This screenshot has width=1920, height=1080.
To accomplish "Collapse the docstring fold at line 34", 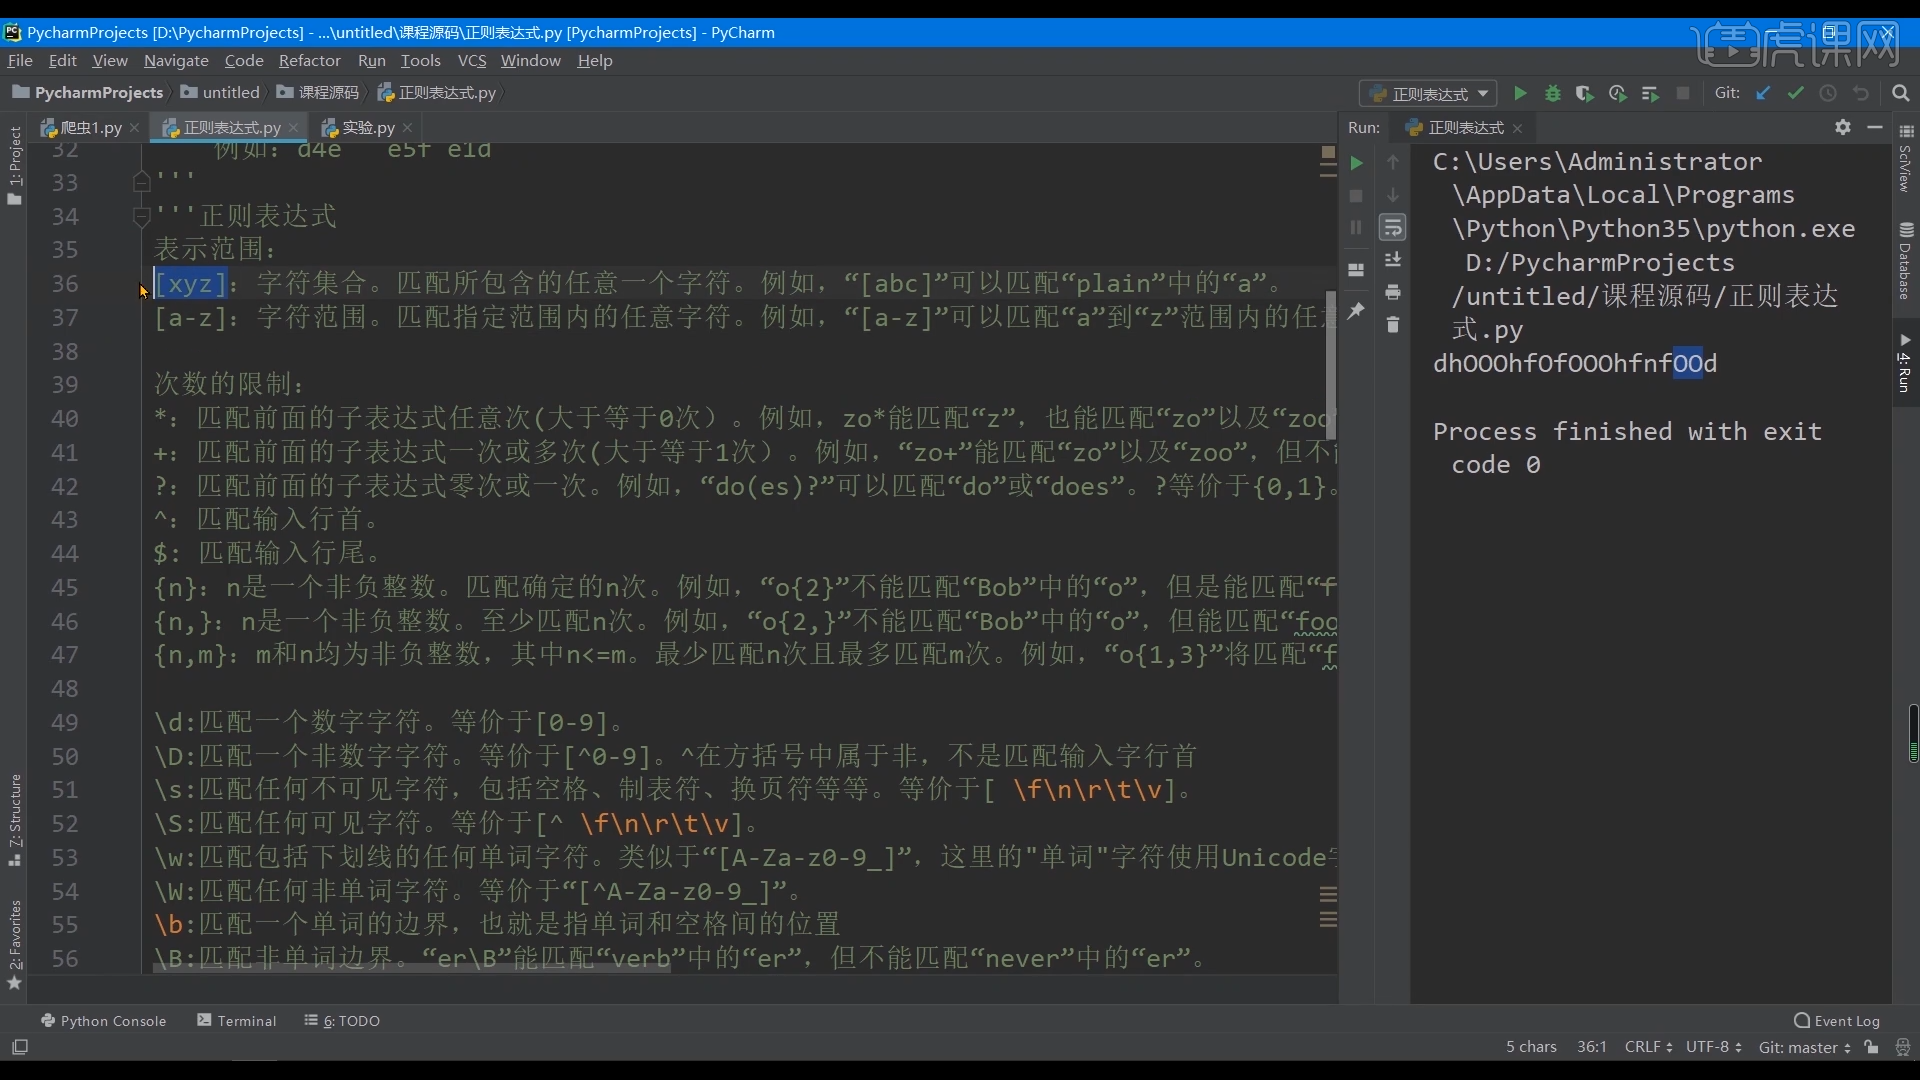I will click(141, 216).
